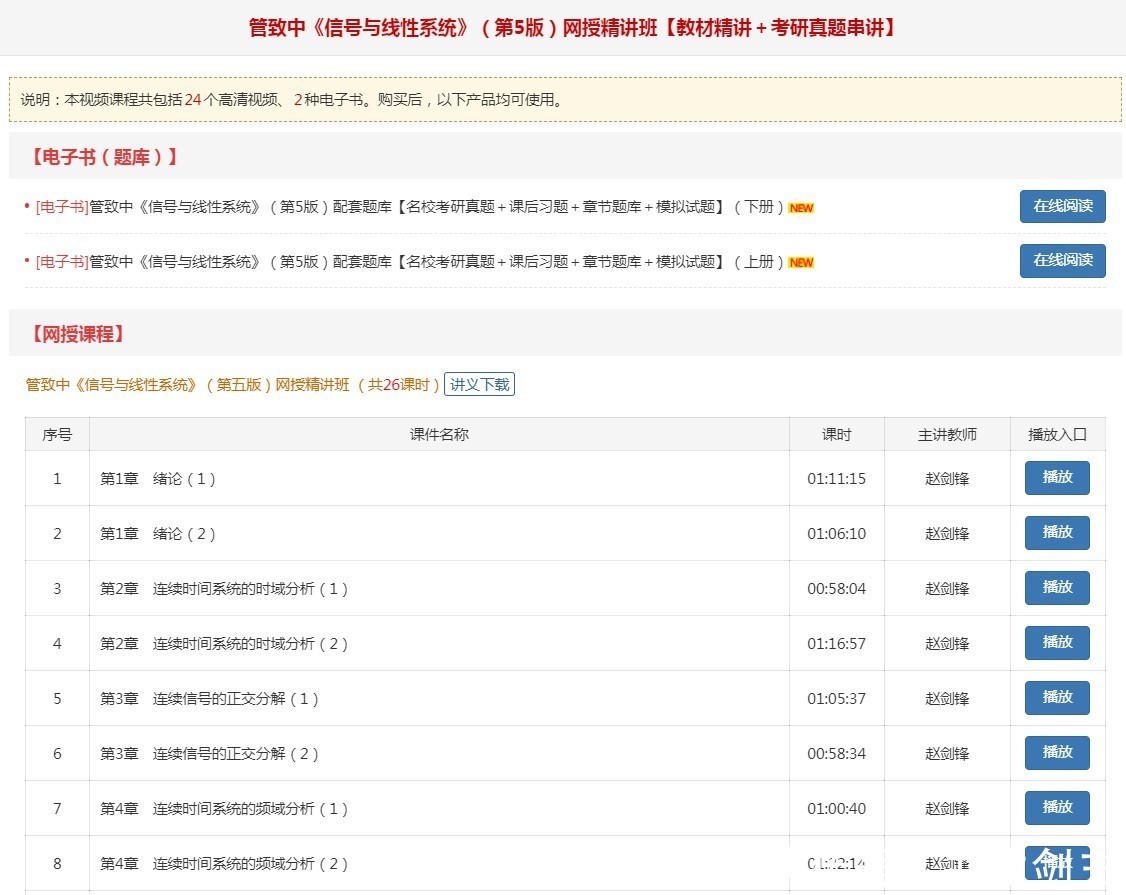Play 第4章 连续时间系统的频域分析（1）
The image size is (1126, 895).
pyautogui.click(x=1056, y=808)
